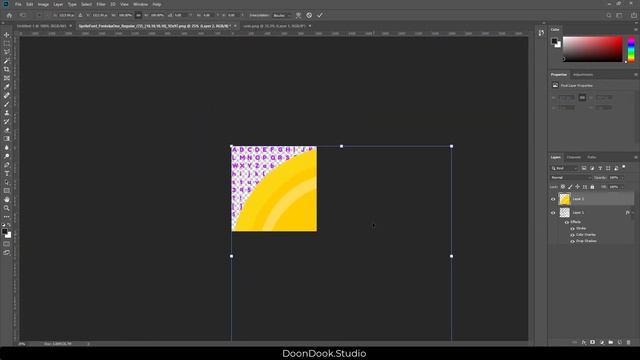
Task: Select the Dodge tool
Action: point(7,156)
